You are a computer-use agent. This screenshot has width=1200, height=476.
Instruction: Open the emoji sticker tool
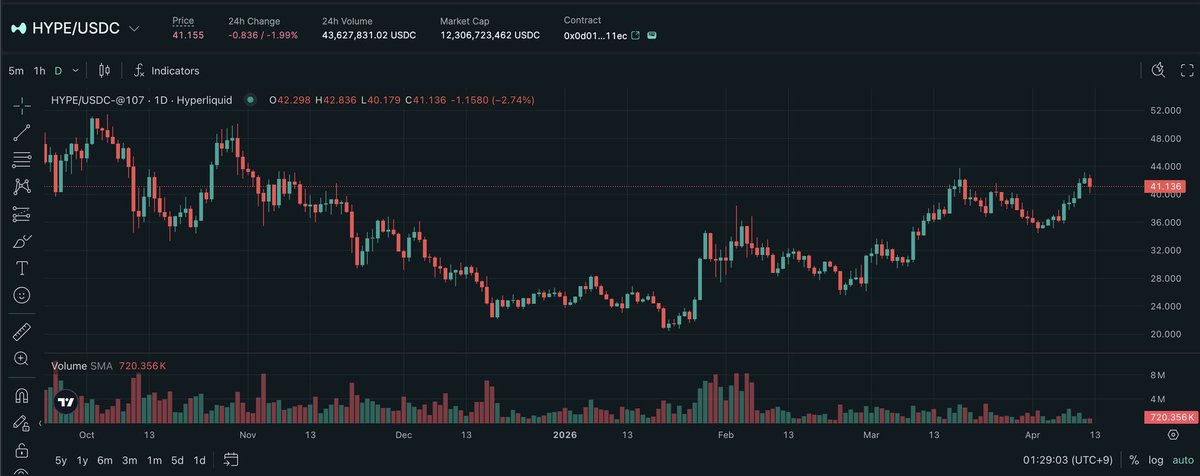22,295
